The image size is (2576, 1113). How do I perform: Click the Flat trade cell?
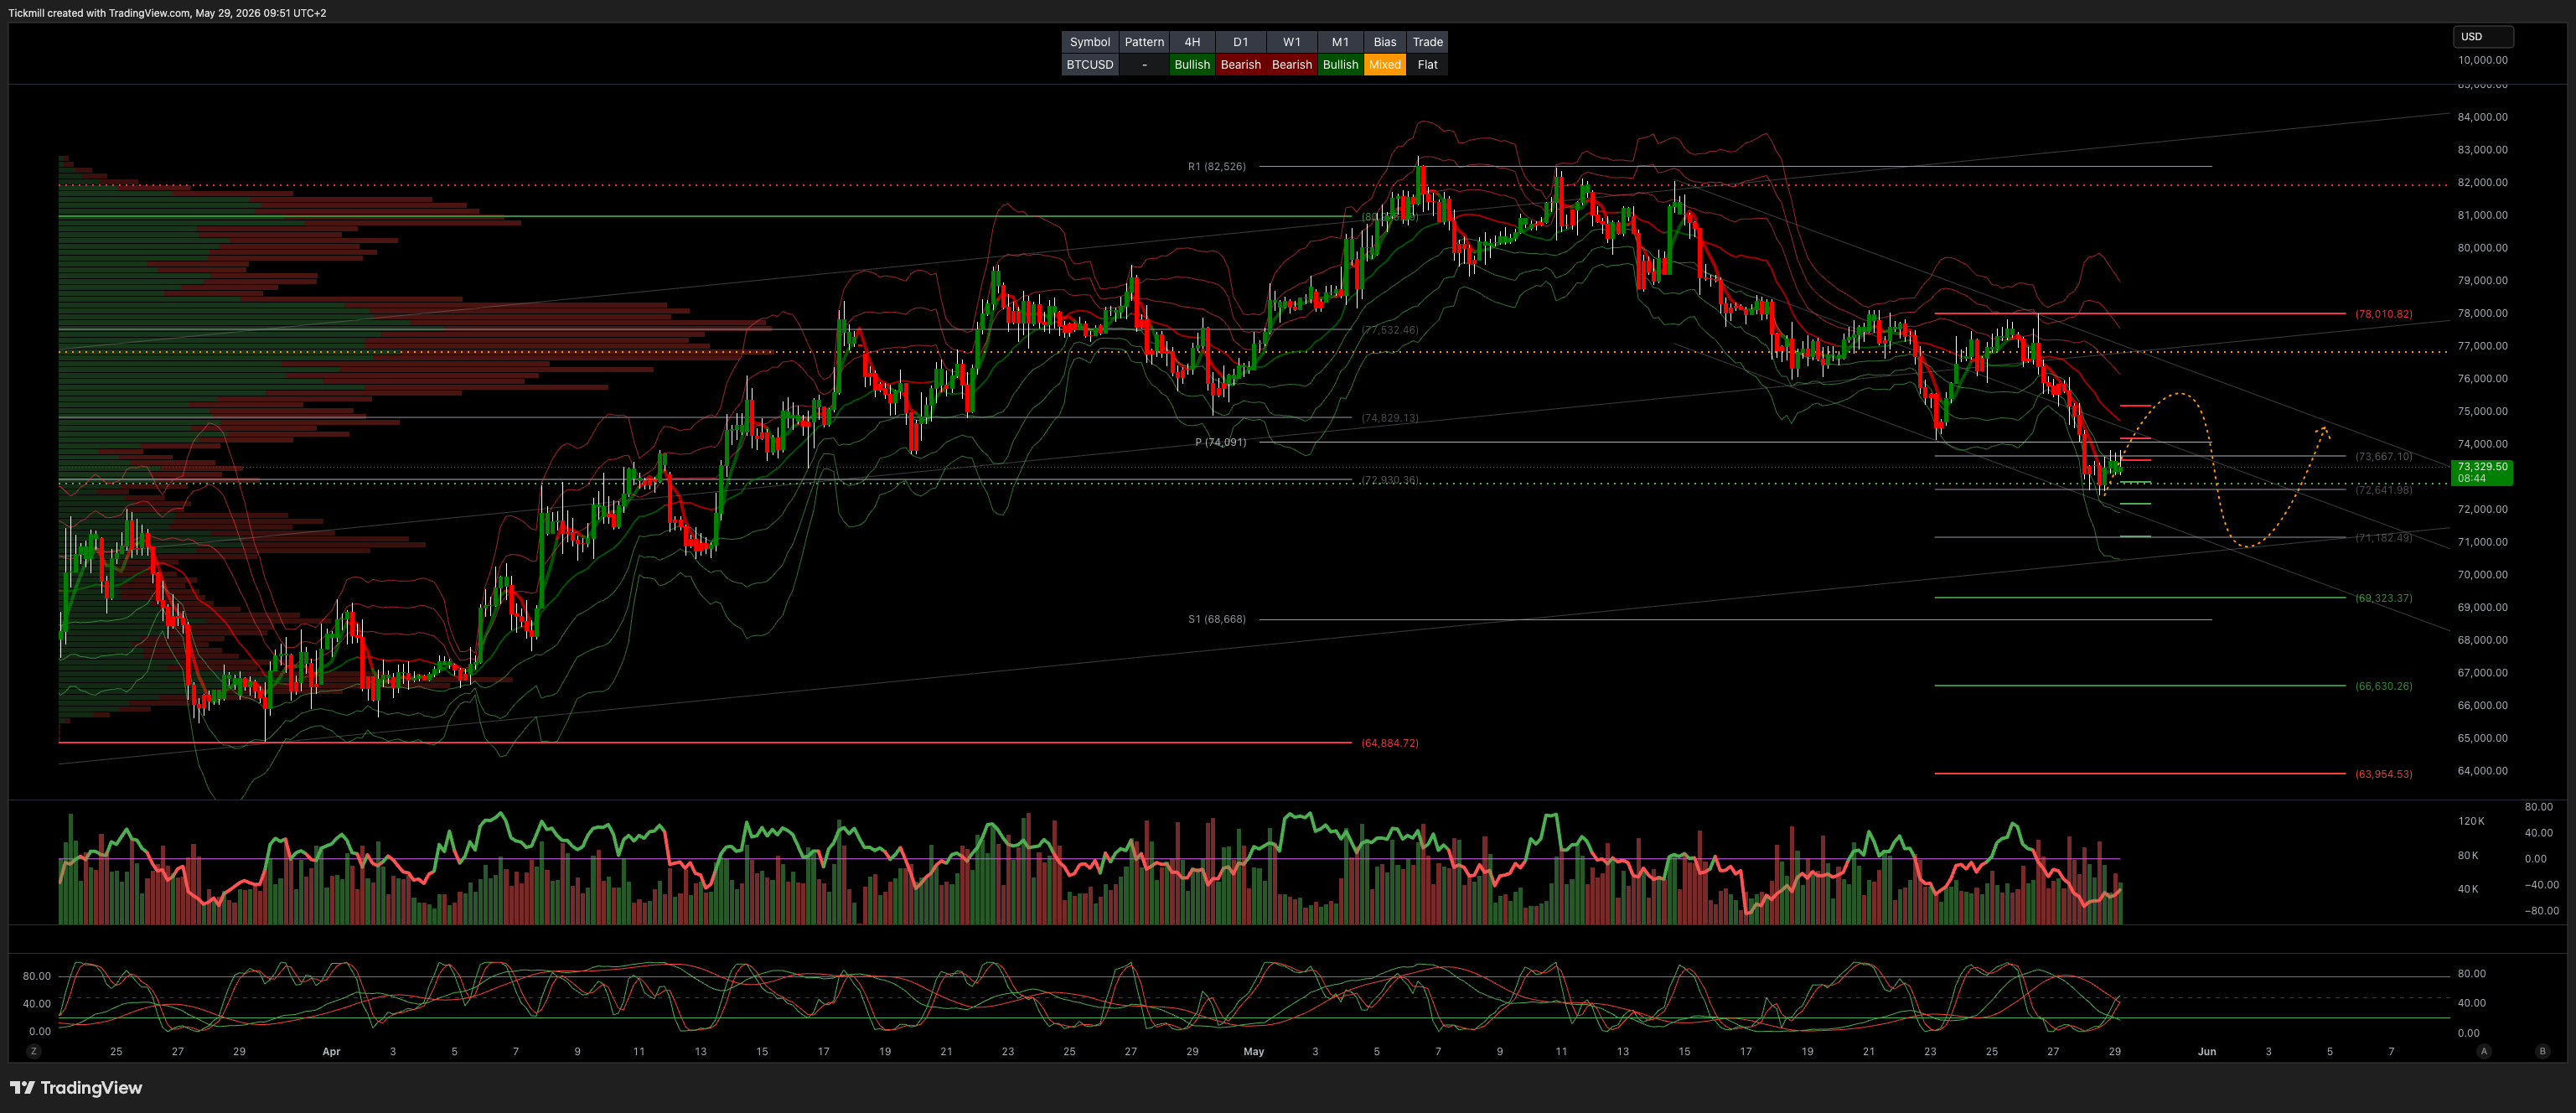click(1428, 64)
